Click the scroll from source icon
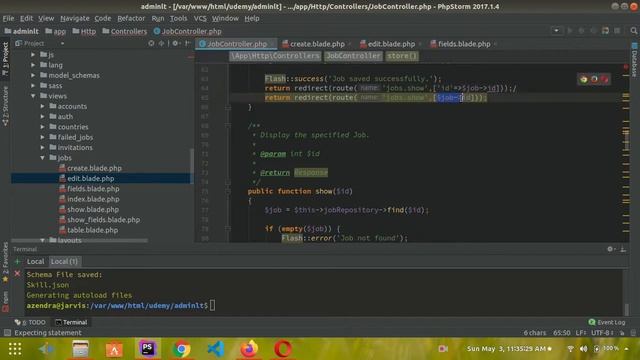Viewport: 640px width, 360px height. click(x=151, y=43)
